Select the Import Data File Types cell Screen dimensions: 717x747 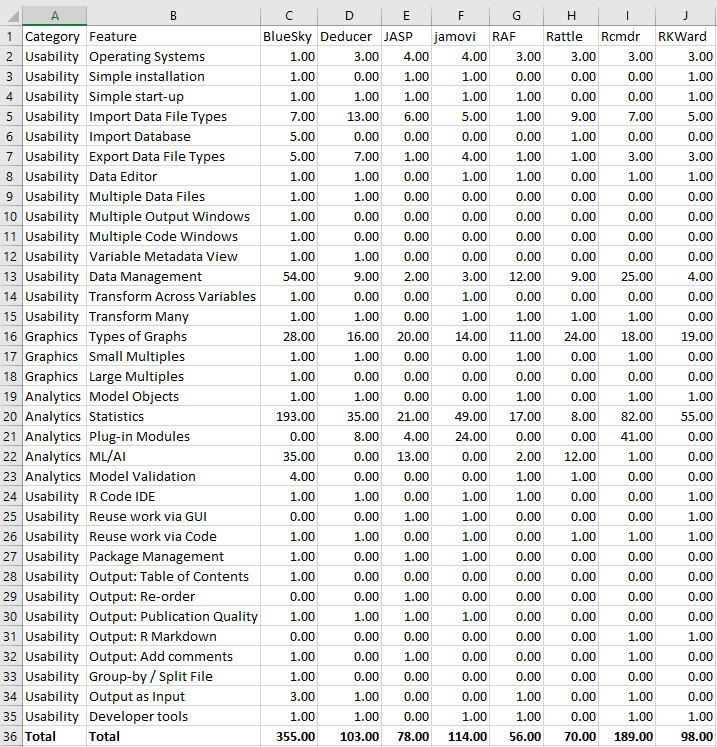pyautogui.click(x=173, y=117)
